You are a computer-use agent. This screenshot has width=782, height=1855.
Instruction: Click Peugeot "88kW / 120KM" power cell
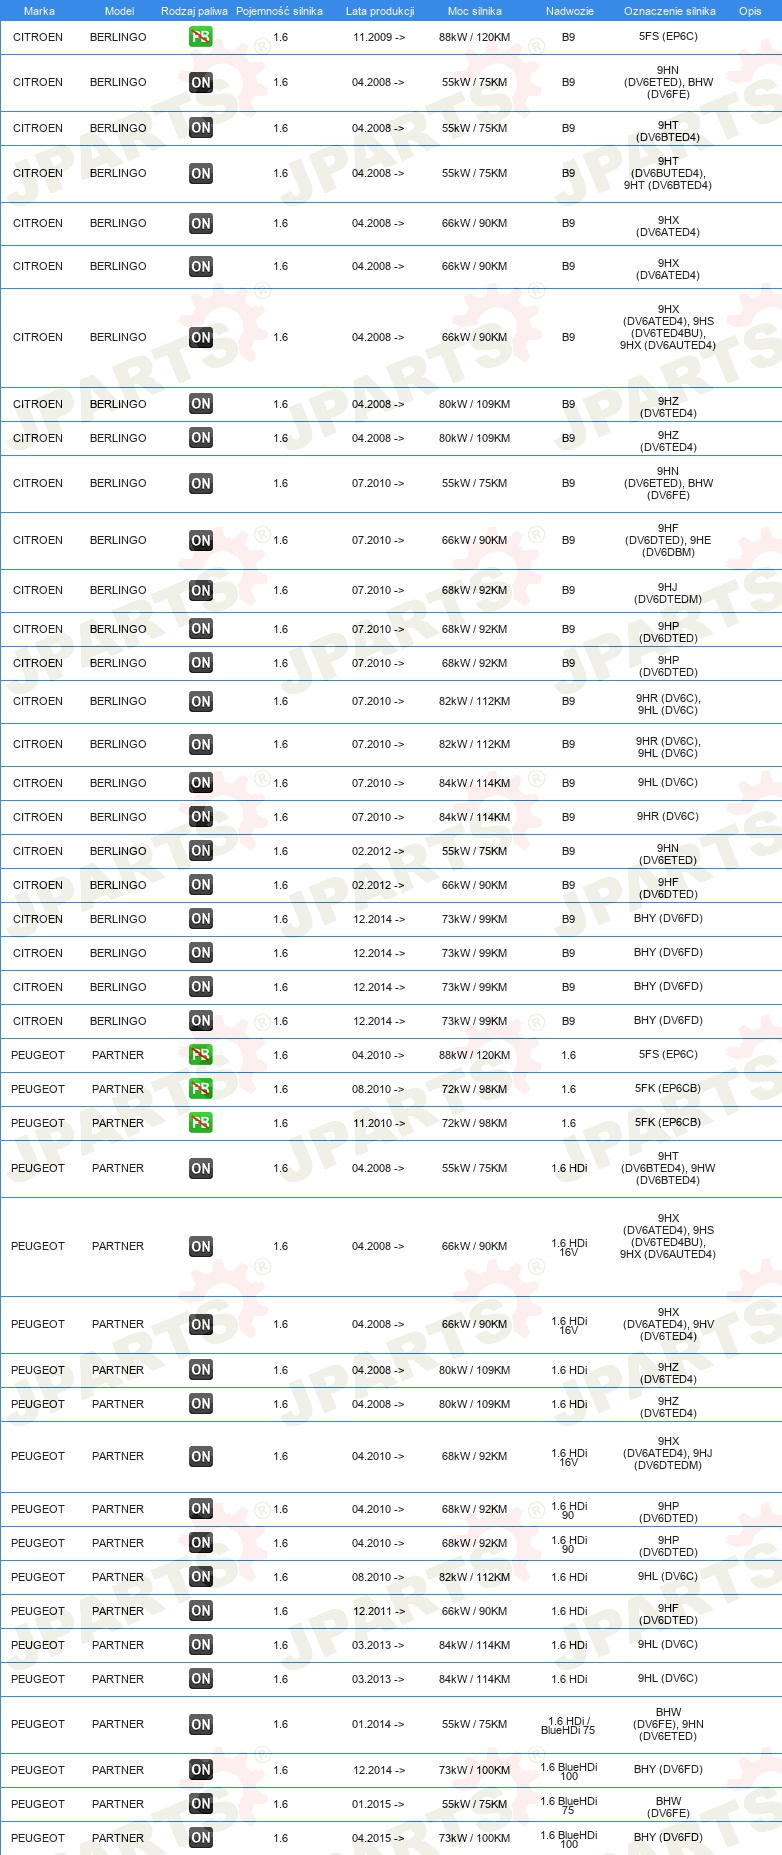coord(474,1055)
